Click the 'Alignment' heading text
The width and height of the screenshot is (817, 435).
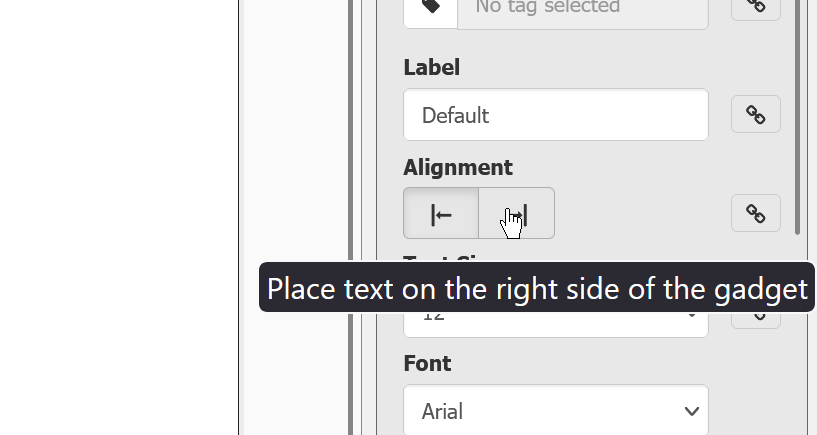[x=458, y=168]
